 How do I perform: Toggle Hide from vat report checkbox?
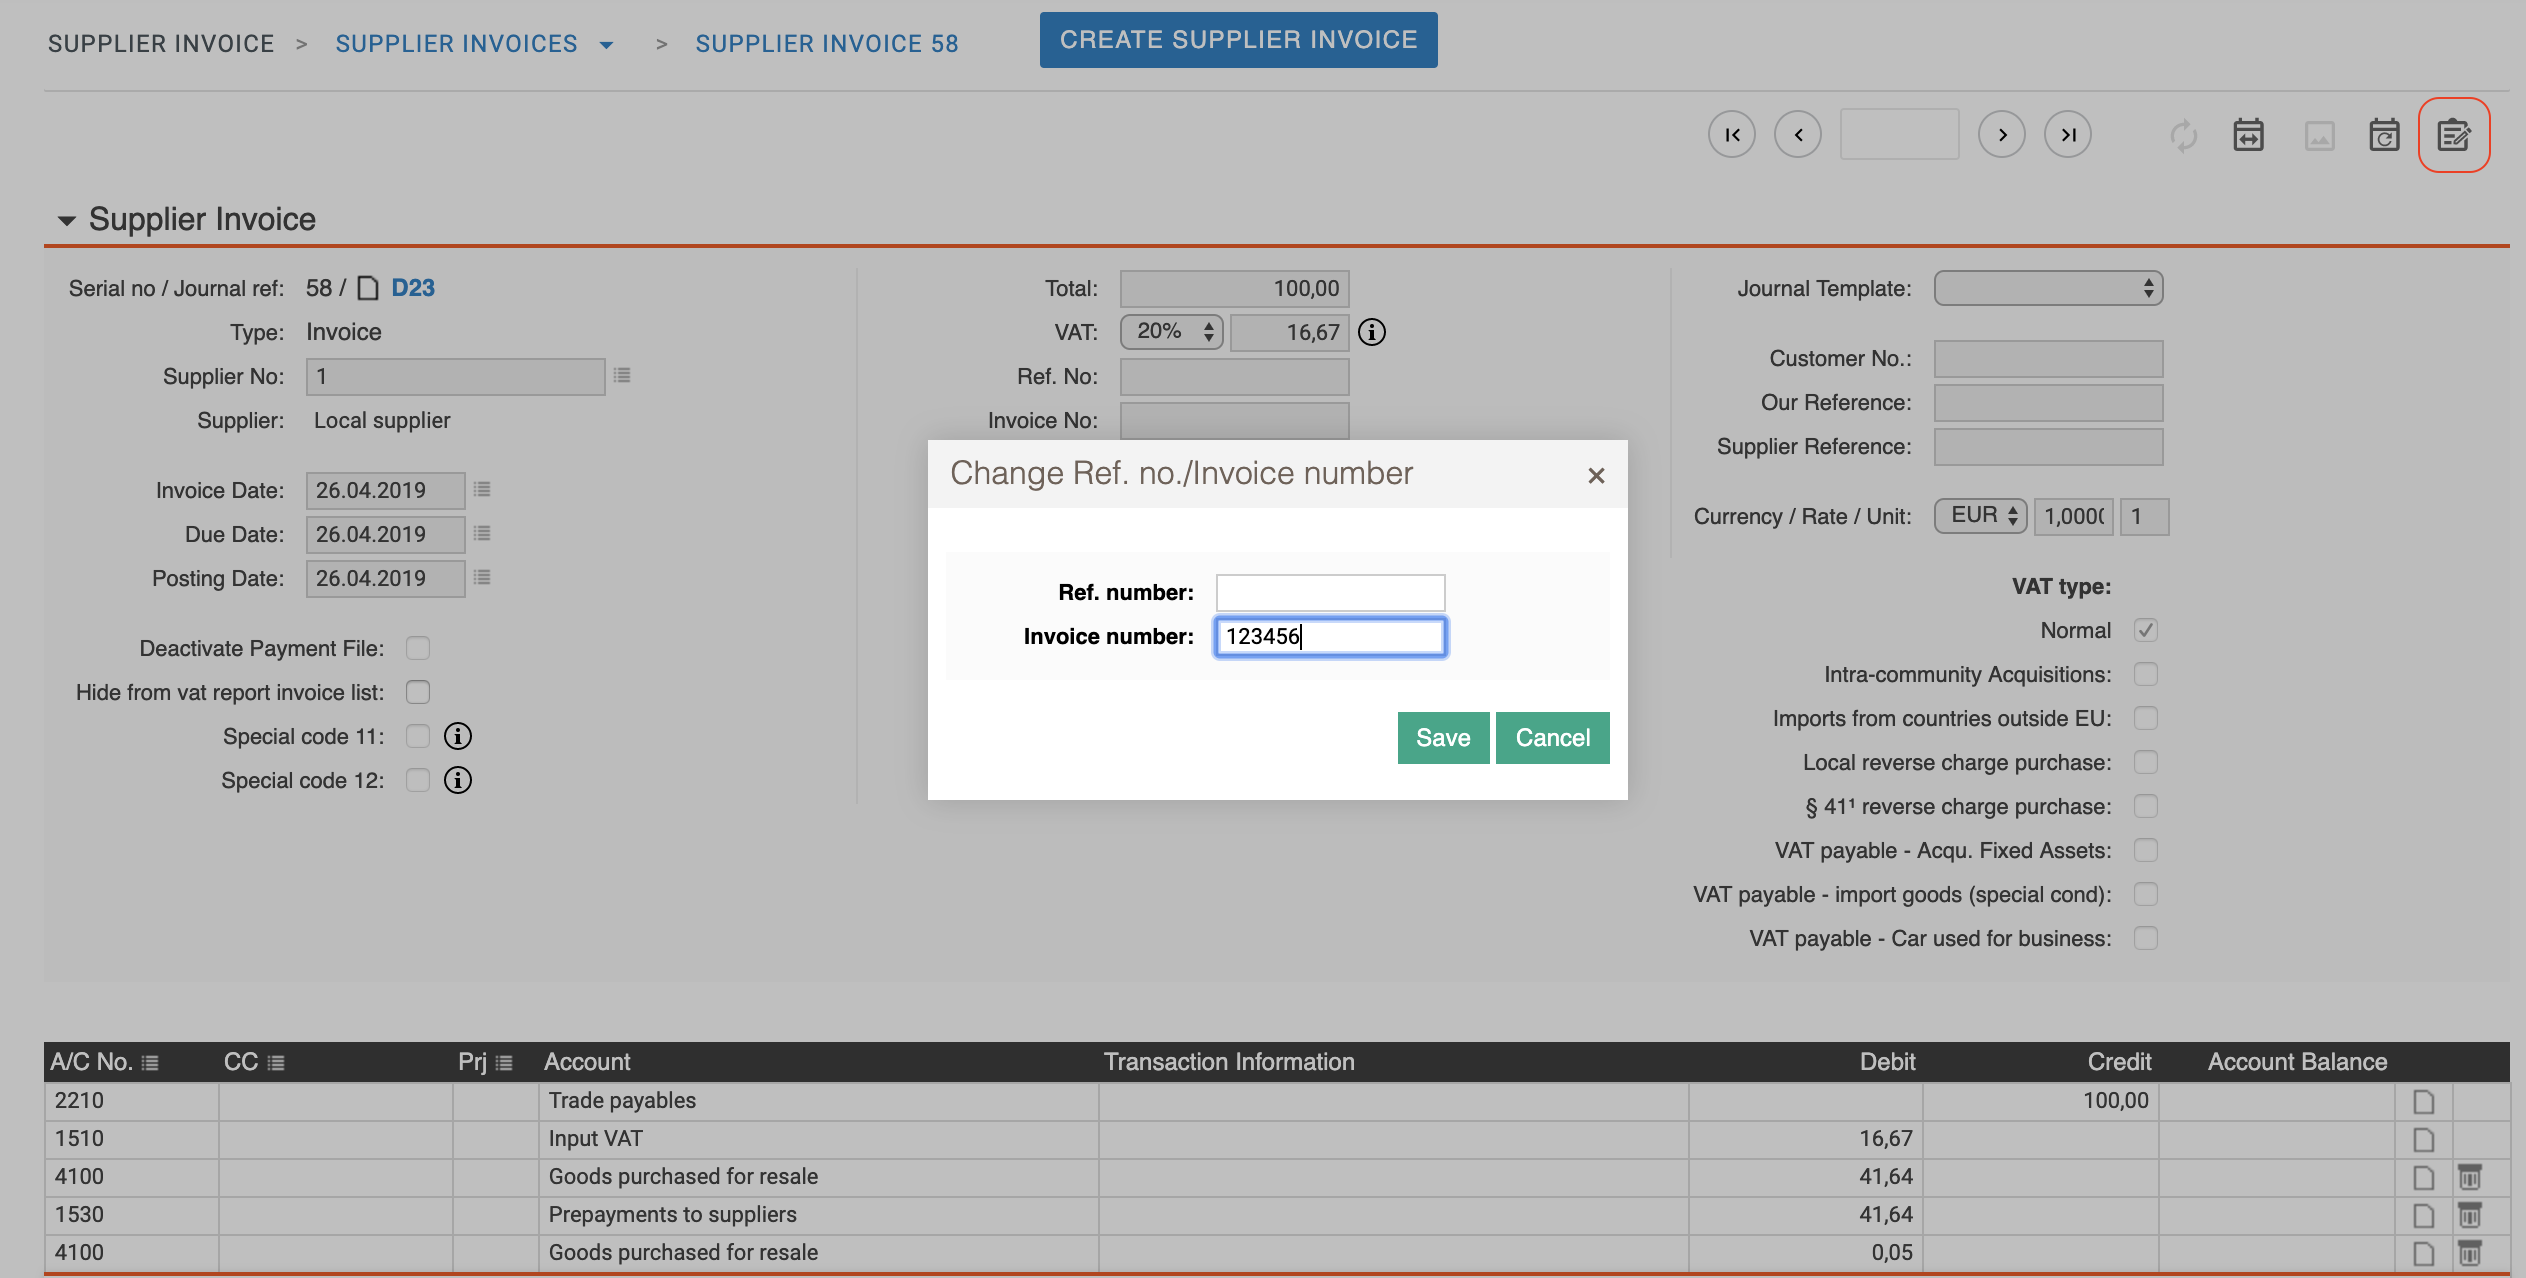[x=418, y=692]
